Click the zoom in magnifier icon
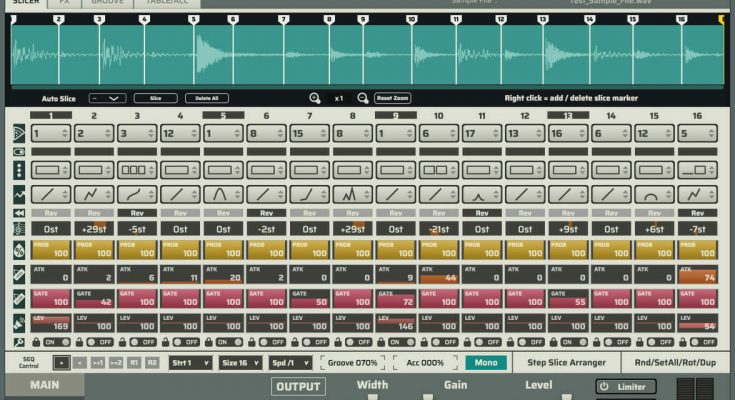 (315, 98)
